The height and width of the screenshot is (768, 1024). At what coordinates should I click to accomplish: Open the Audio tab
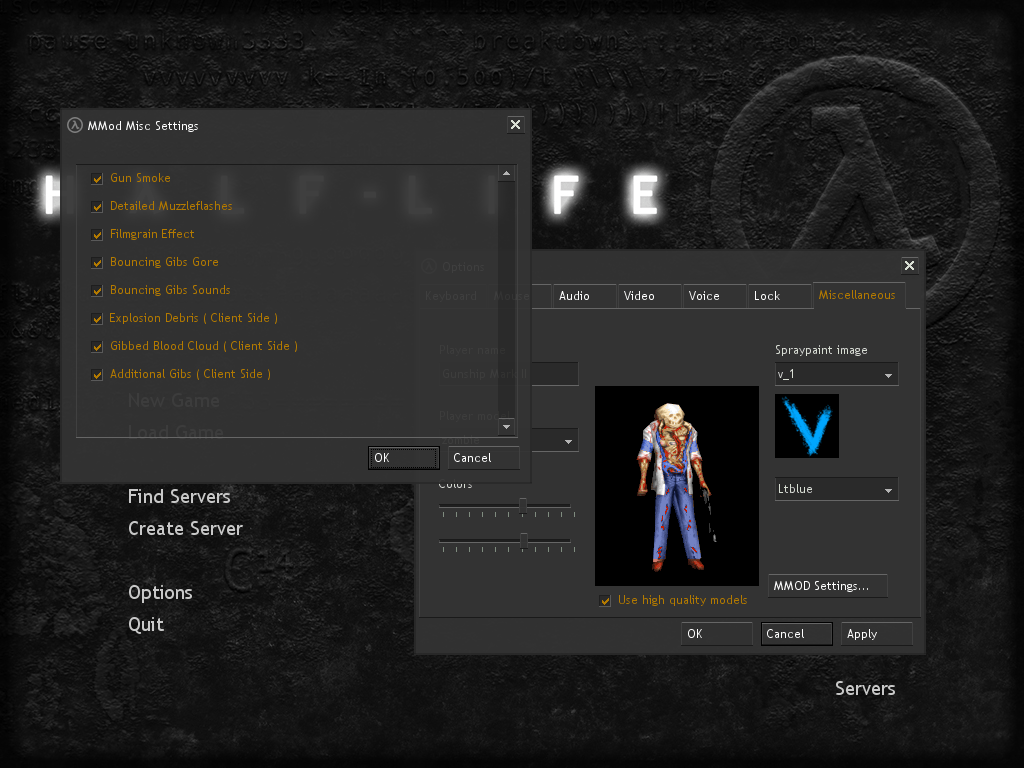click(x=574, y=296)
